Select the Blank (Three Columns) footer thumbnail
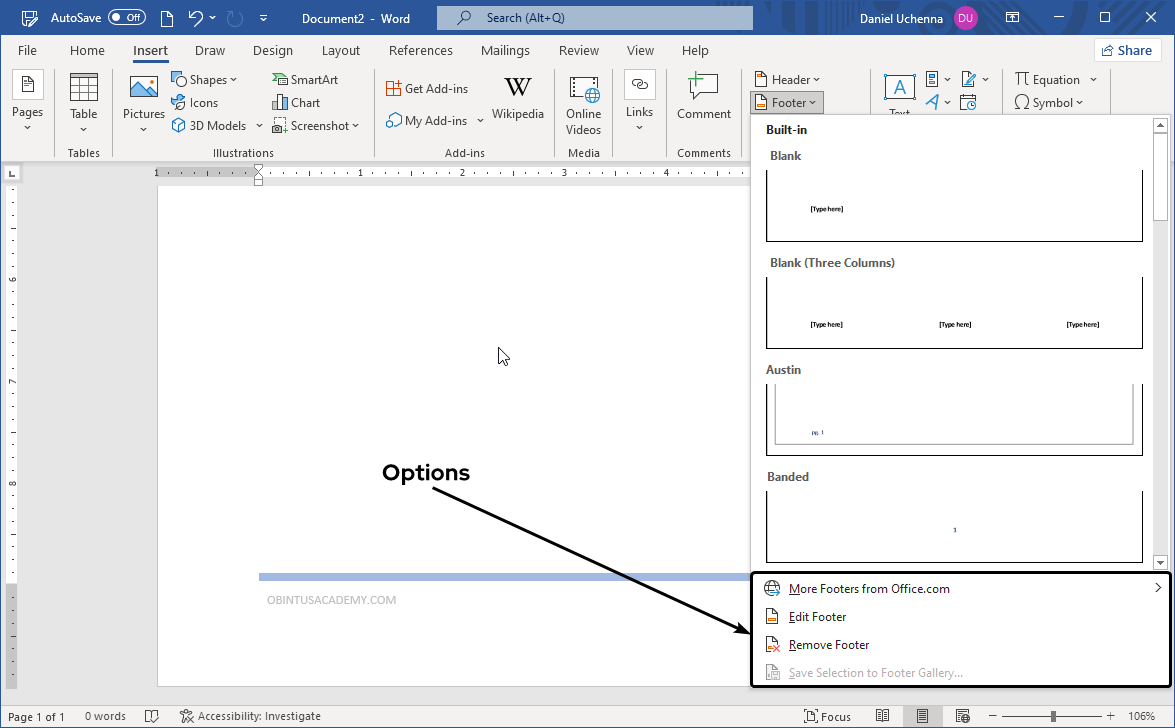Screen dimensions: 1175x728 point(954,313)
